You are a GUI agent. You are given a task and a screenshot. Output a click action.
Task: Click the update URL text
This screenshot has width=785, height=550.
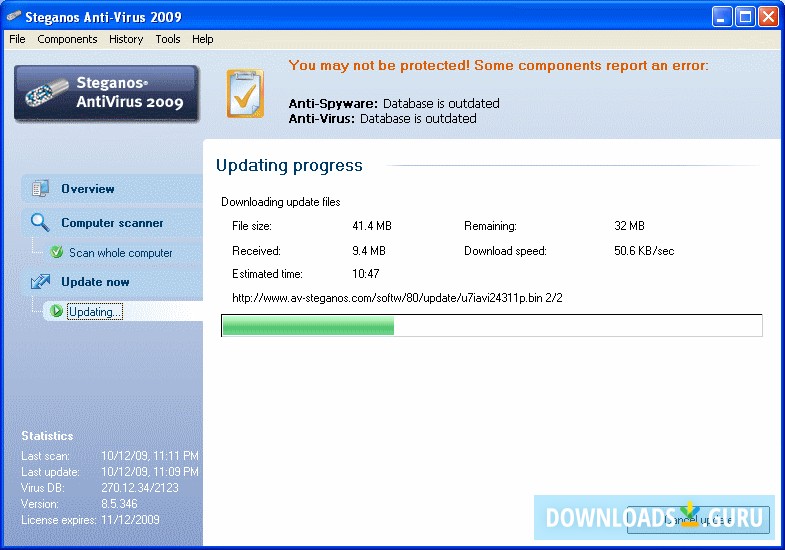point(397,298)
